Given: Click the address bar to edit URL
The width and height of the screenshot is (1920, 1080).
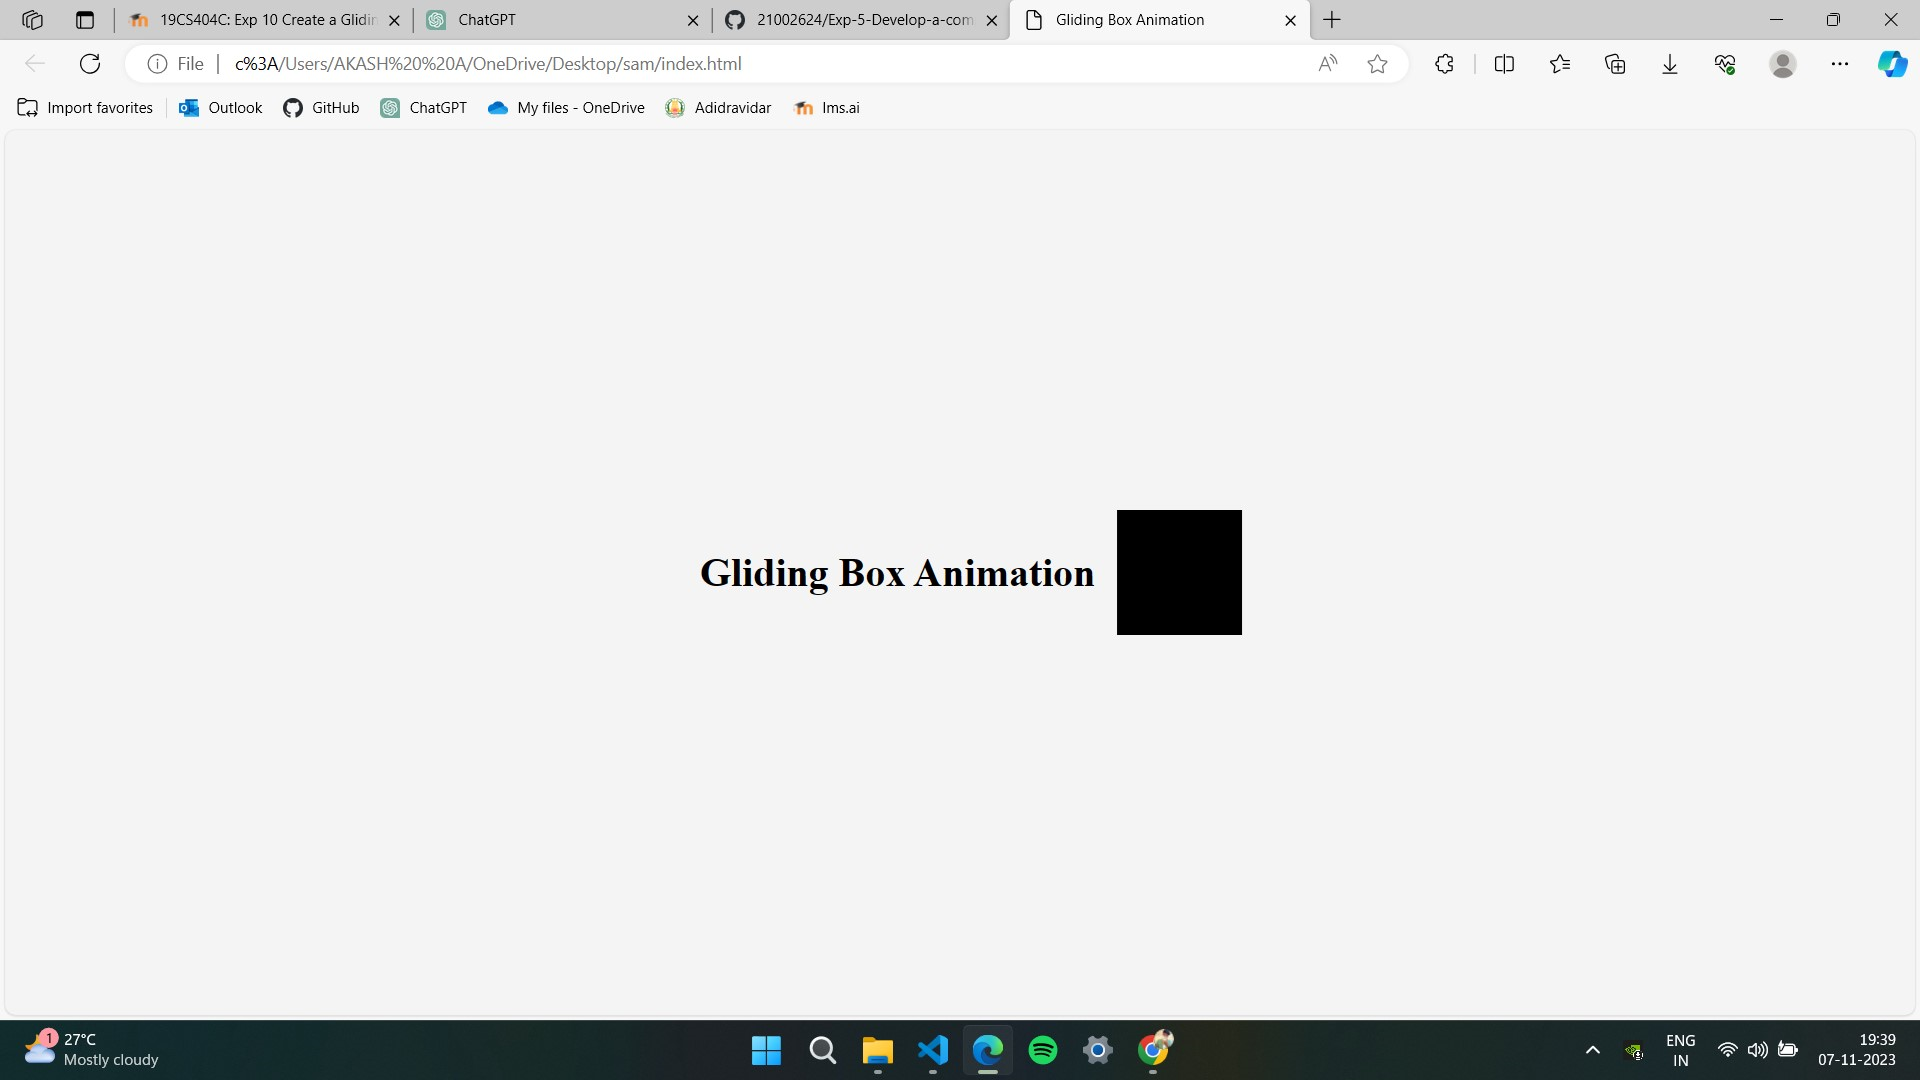Looking at the screenshot, I should [x=700, y=63].
